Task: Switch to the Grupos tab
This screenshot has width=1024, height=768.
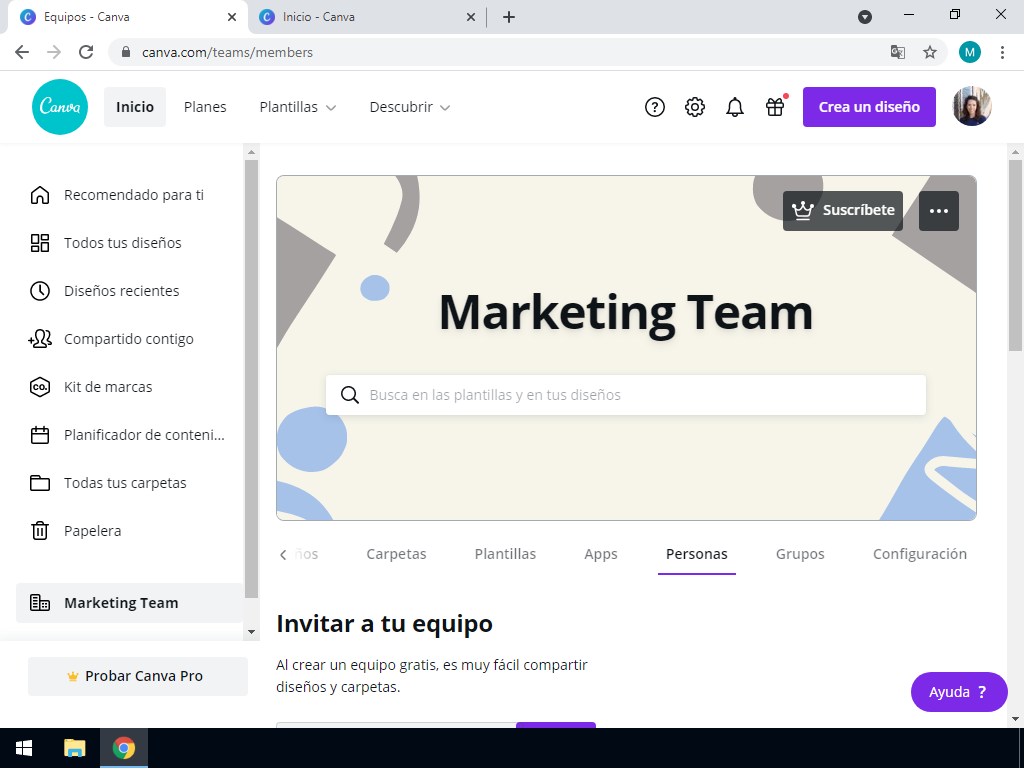Action: point(800,554)
